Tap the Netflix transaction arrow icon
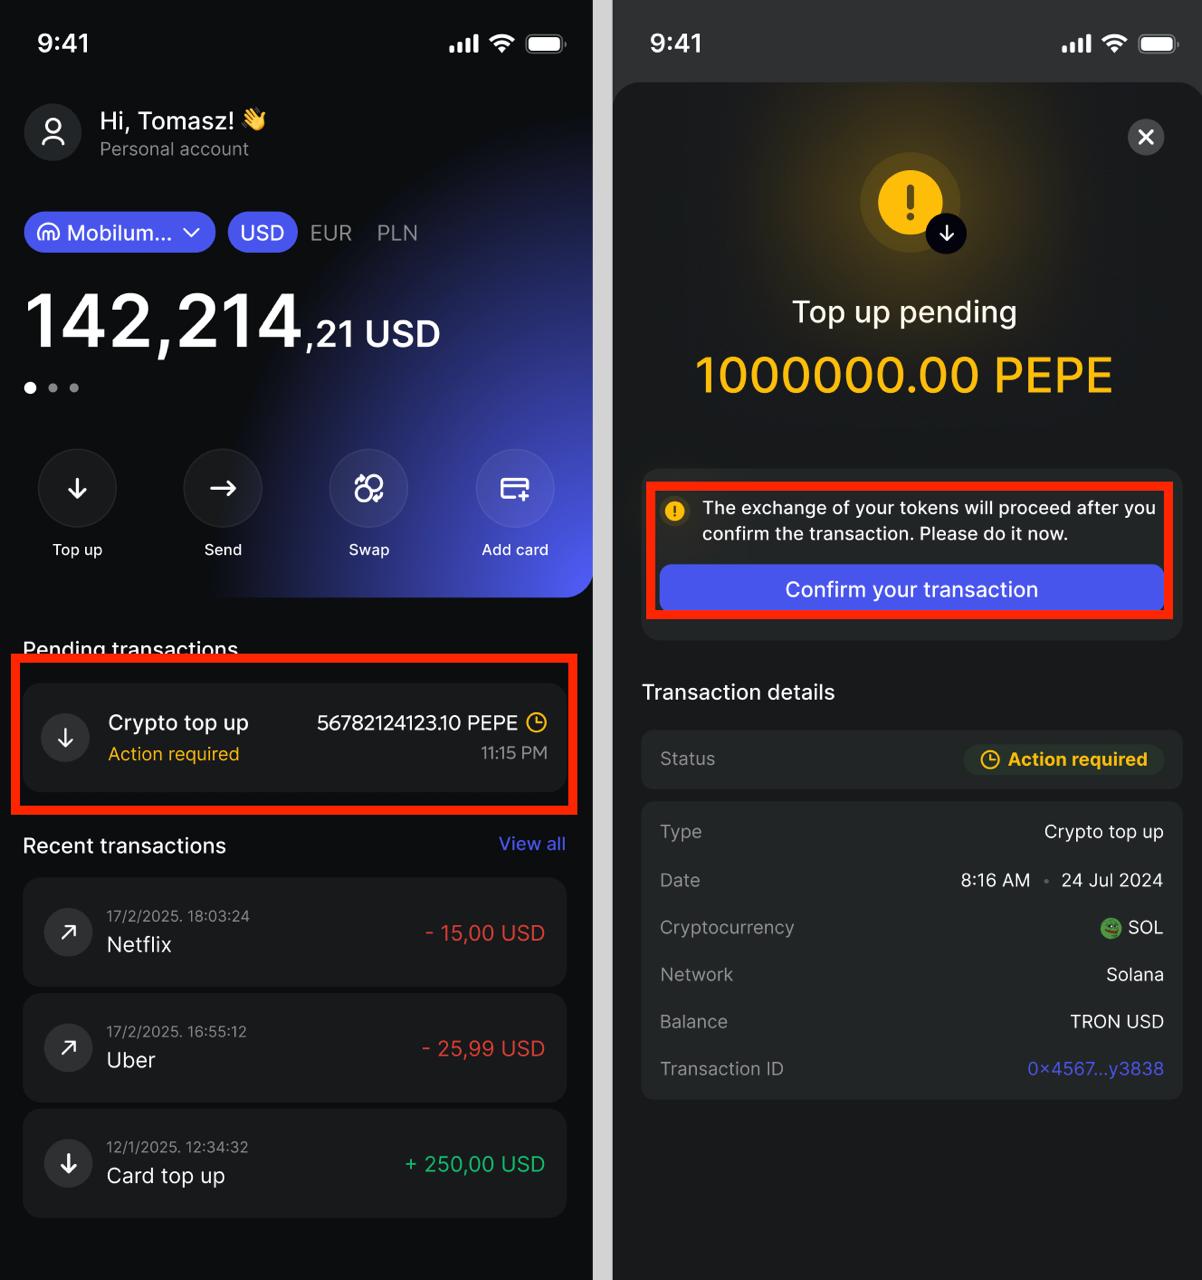This screenshot has height=1280, width=1202. tap(69, 932)
